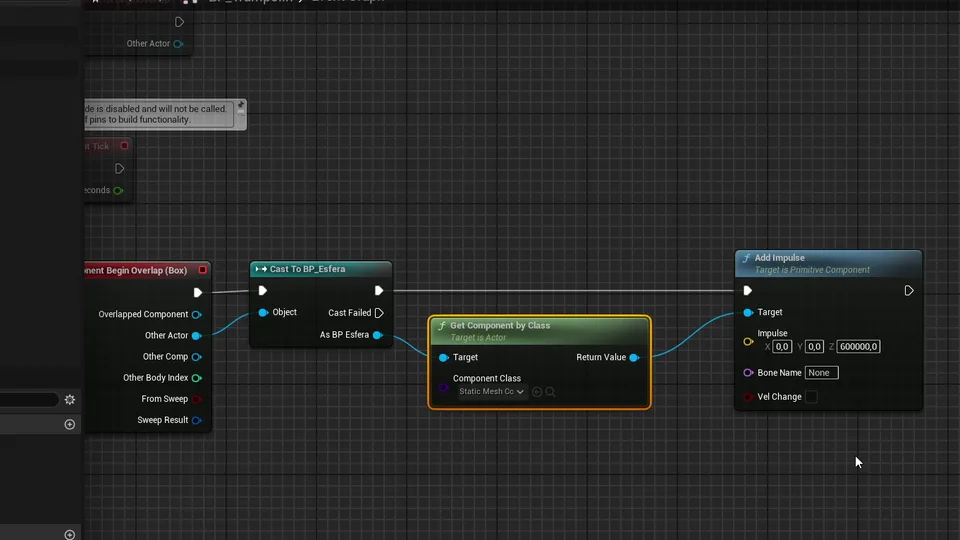Viewport: 960px width, 540px height.
Task: Click the Delta Seconds green output pin
Action: [x=118, y=190]
